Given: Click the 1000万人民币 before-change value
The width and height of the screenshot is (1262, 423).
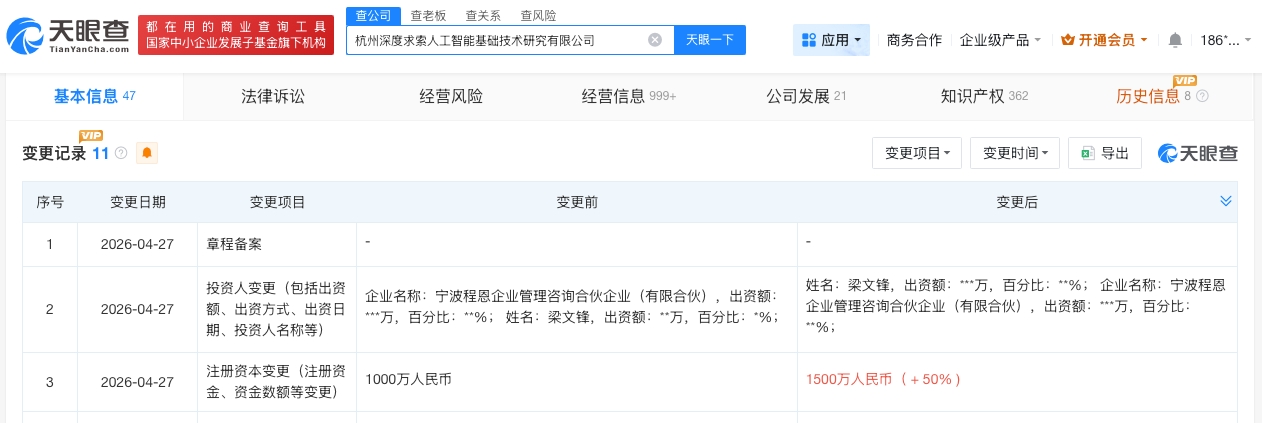Looking at the screenshot, I should [x=409, y=380].
